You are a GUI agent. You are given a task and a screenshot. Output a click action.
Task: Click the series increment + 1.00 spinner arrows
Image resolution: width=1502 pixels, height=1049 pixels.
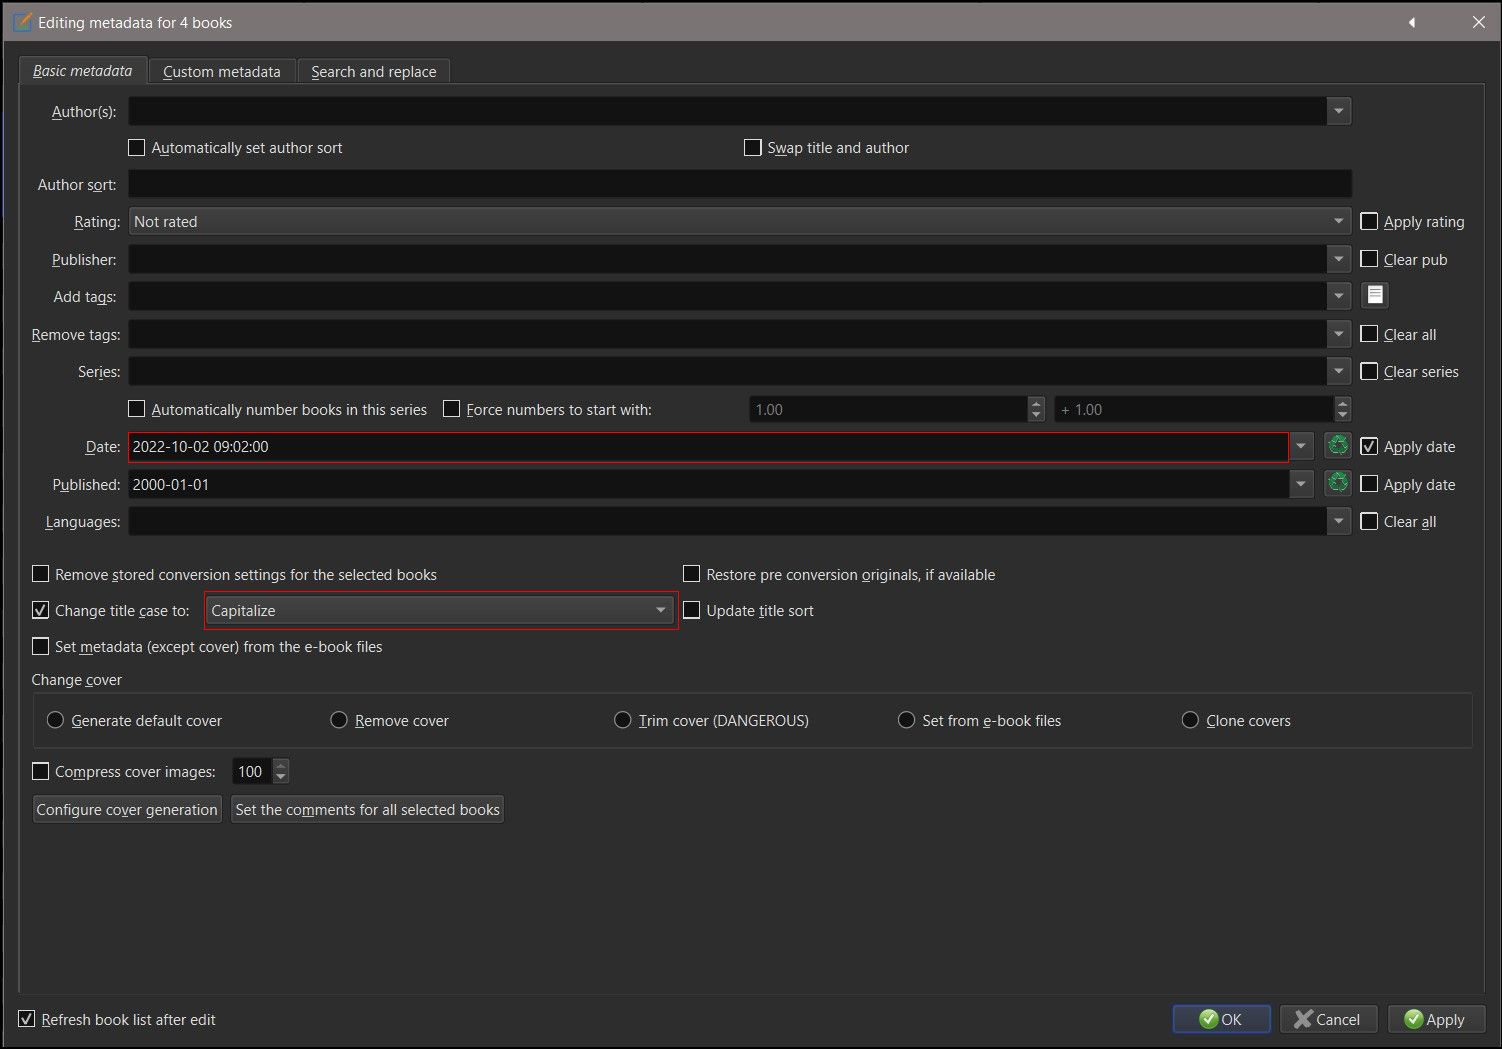pos(1343,409)
